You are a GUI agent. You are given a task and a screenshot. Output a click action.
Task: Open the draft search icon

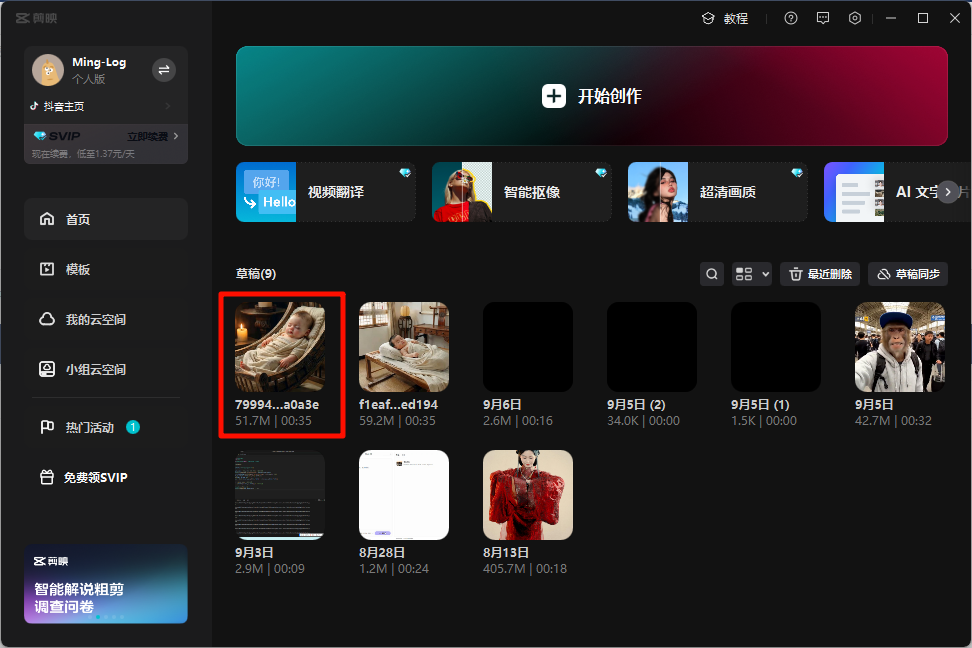711,274
